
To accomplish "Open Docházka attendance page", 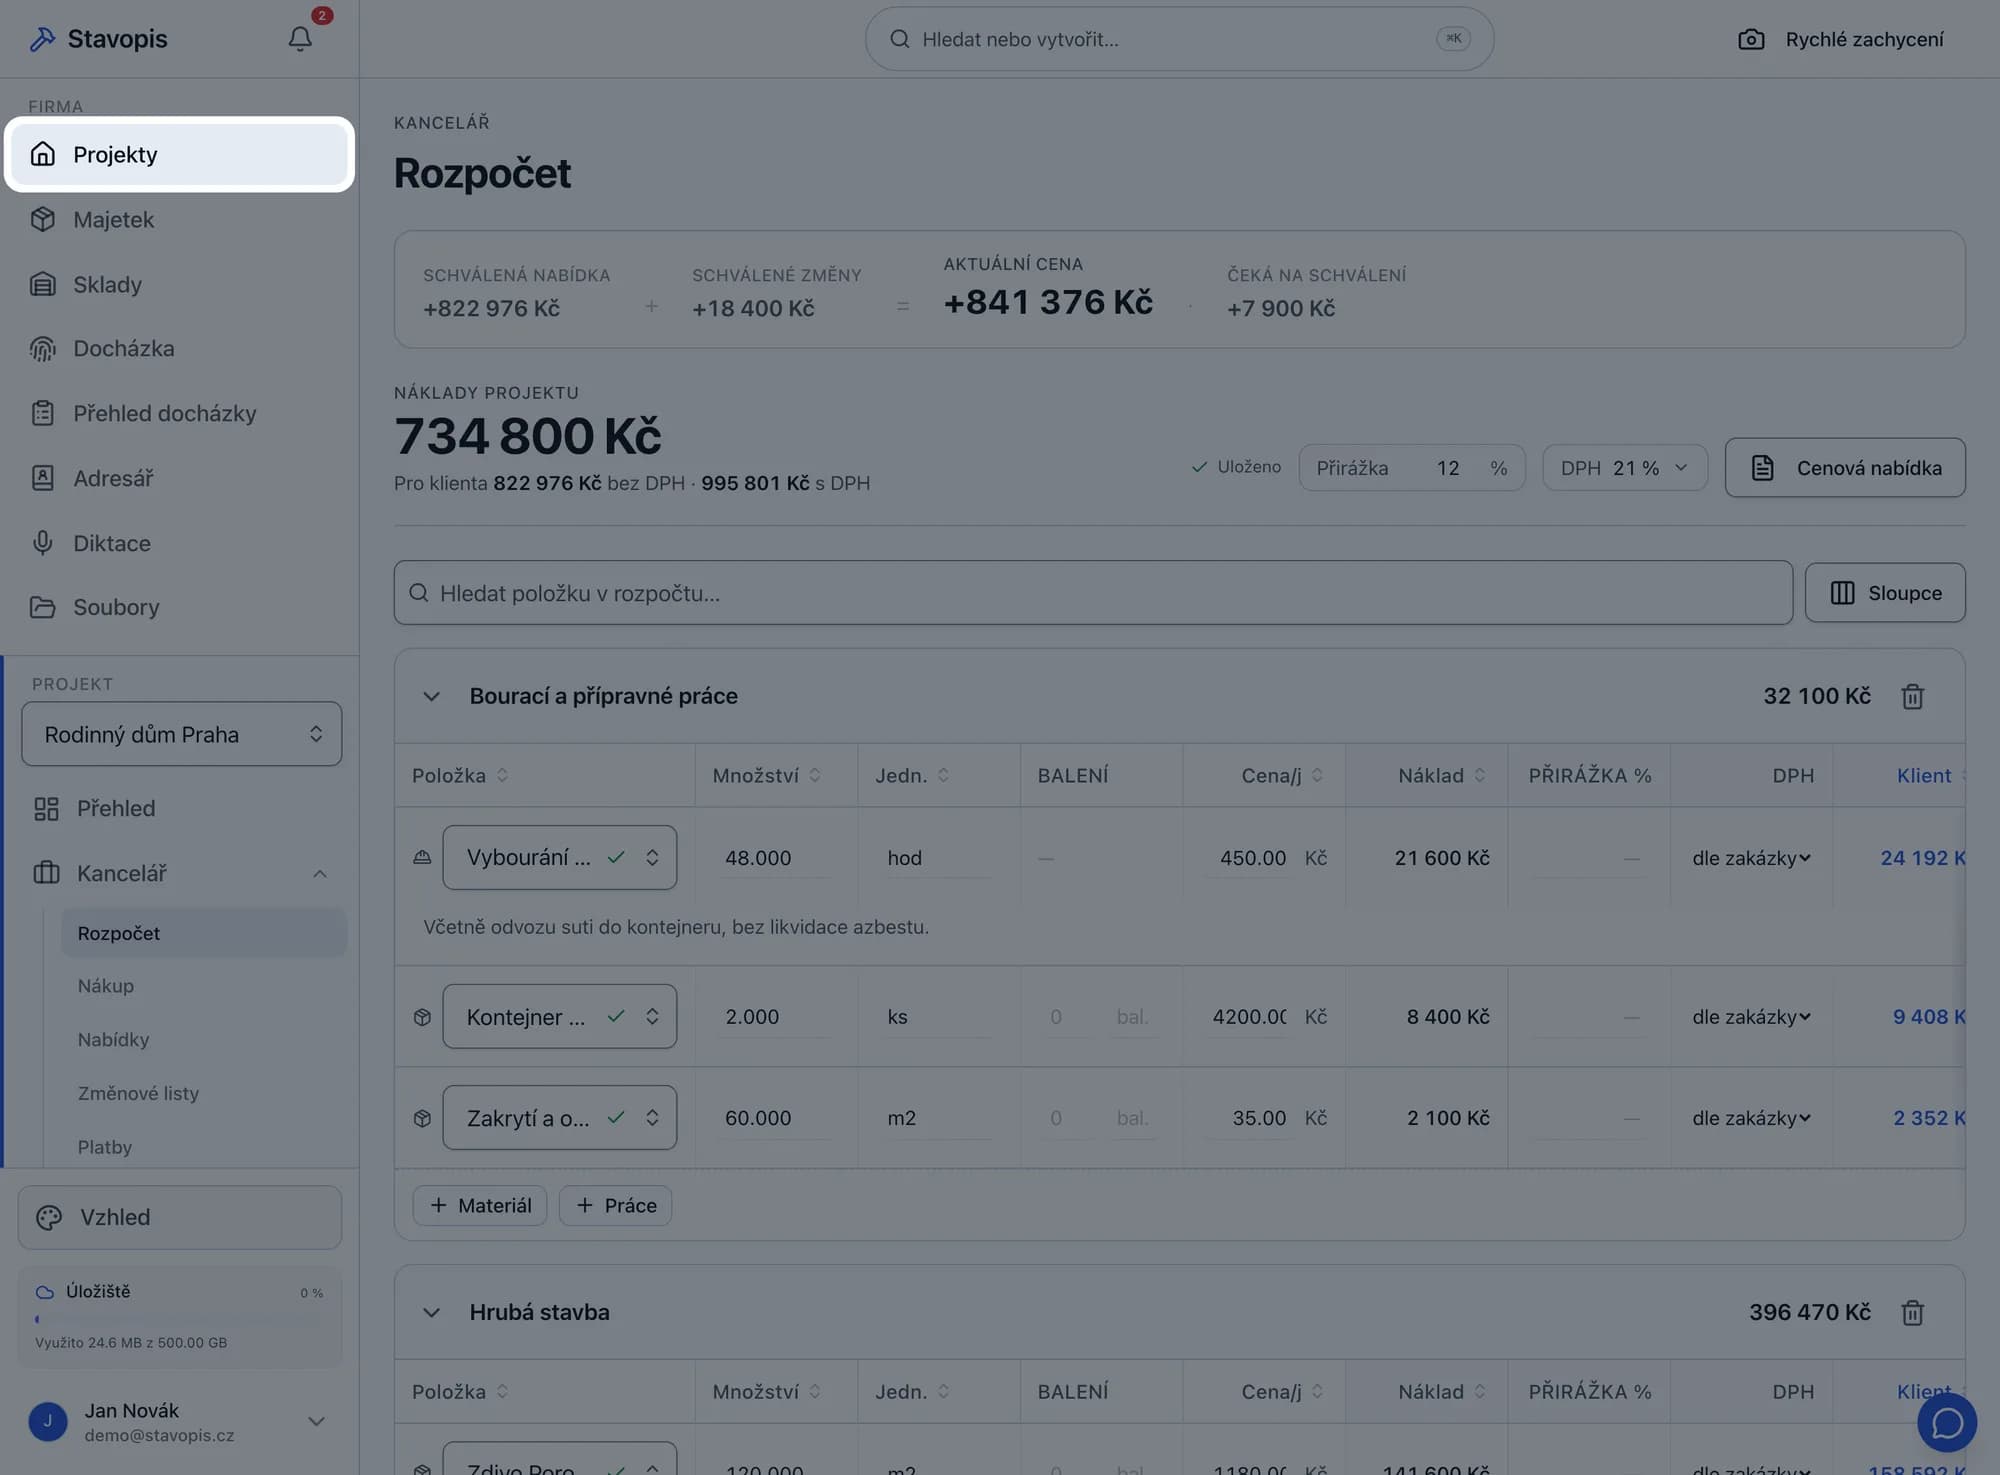I will click(x=180, y=348).
